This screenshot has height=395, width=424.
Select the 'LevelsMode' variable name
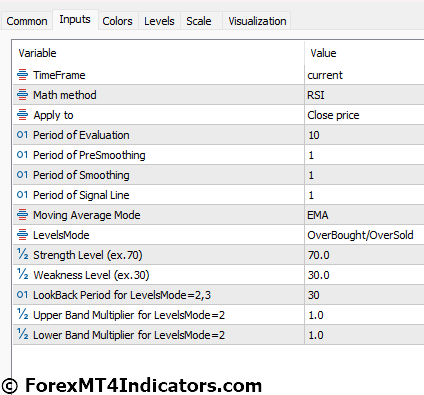pyautogui.click(x=61, y=235)
